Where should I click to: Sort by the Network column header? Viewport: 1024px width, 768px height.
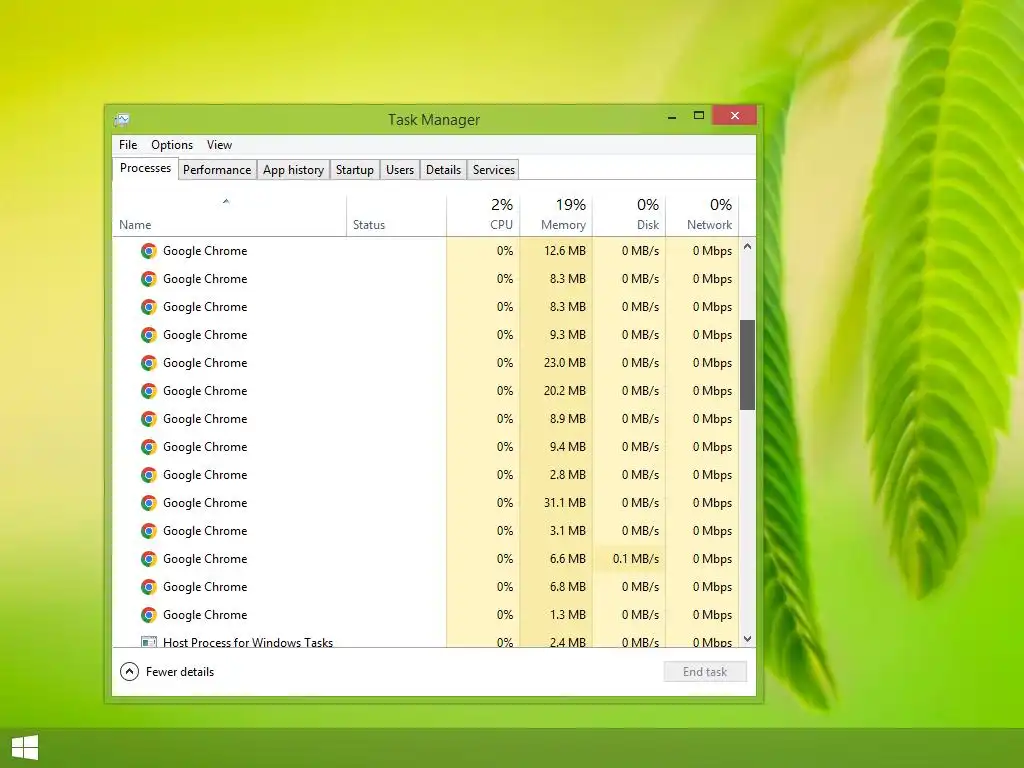(x=703, y=216)
